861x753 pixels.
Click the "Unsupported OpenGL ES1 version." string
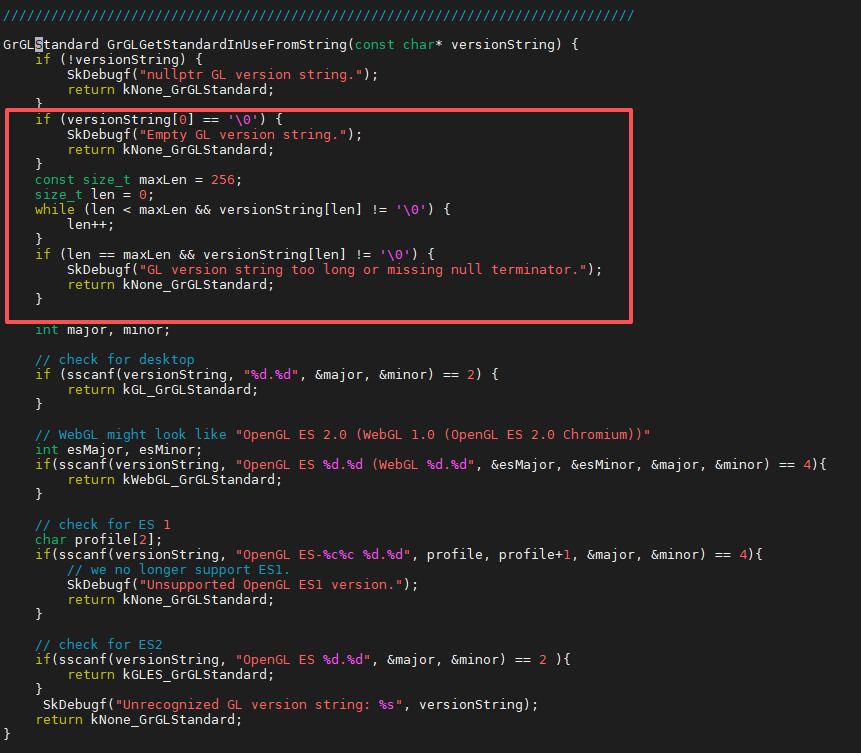coord(271,584)
